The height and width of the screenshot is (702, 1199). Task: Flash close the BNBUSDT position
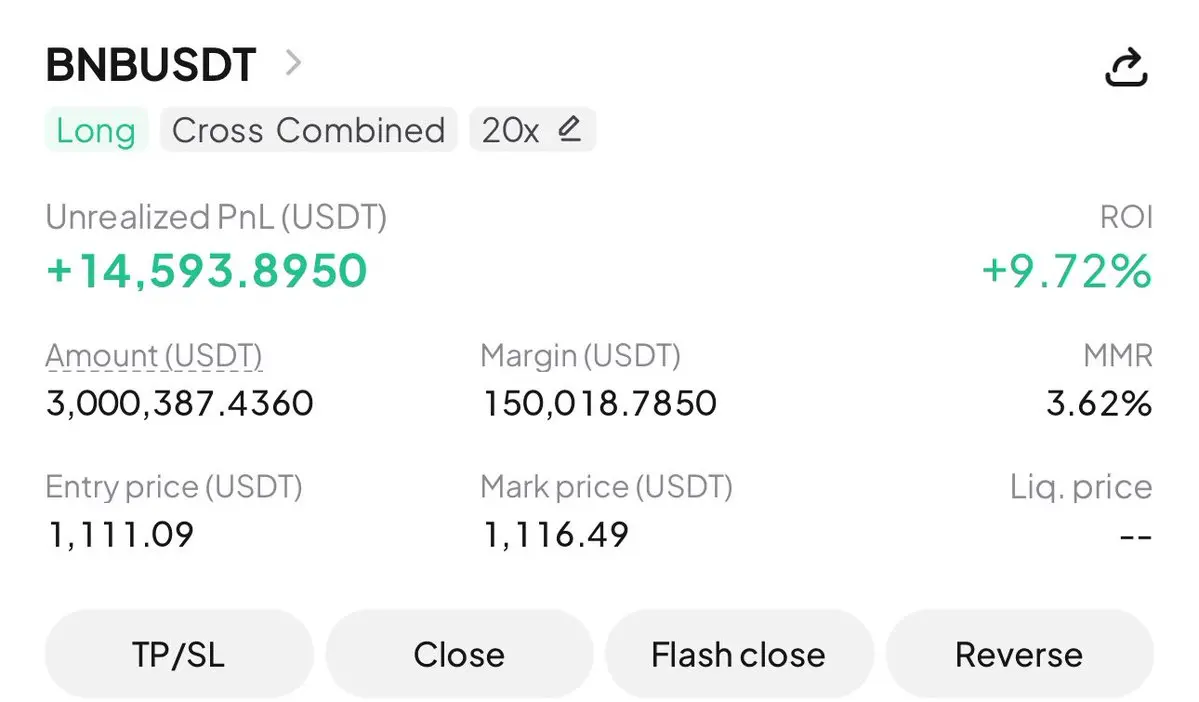(739, 655)
